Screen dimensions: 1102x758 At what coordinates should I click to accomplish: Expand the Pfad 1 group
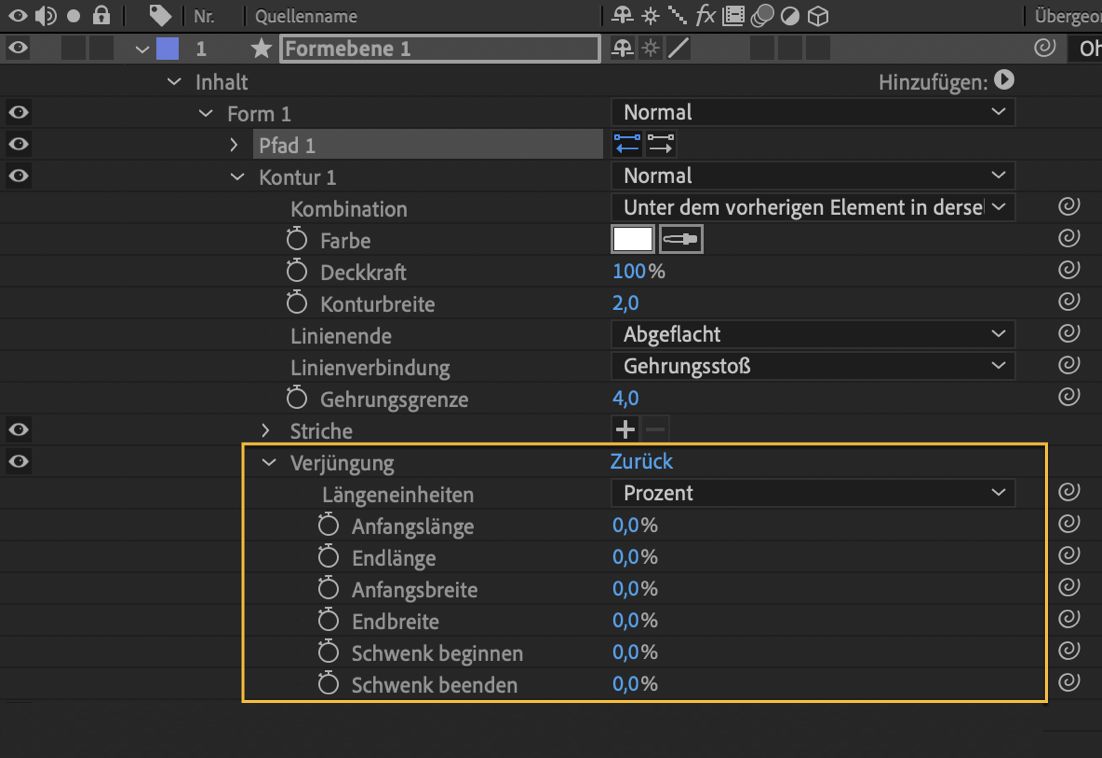[x=234, y=145]
